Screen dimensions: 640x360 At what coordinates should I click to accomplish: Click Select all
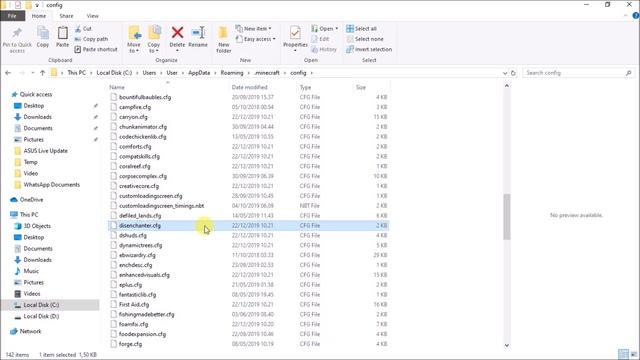coord(361,29)
